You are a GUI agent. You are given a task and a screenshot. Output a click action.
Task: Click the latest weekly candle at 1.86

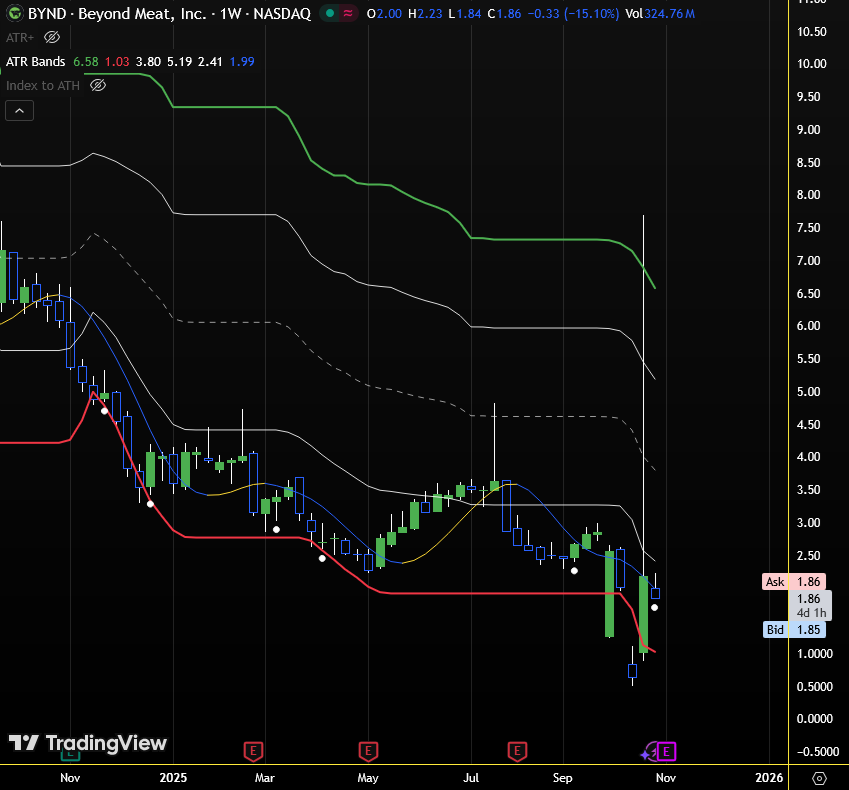pos(655,593)
